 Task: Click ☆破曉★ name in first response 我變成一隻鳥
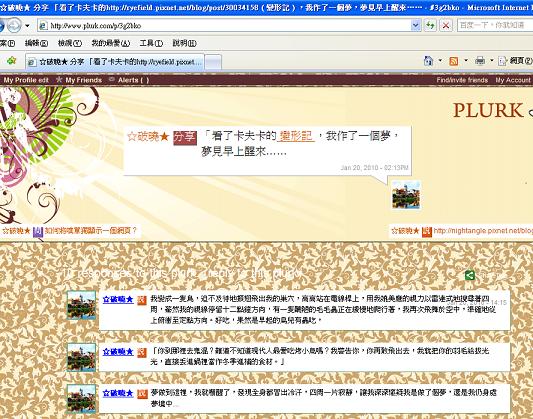[118, 300]
